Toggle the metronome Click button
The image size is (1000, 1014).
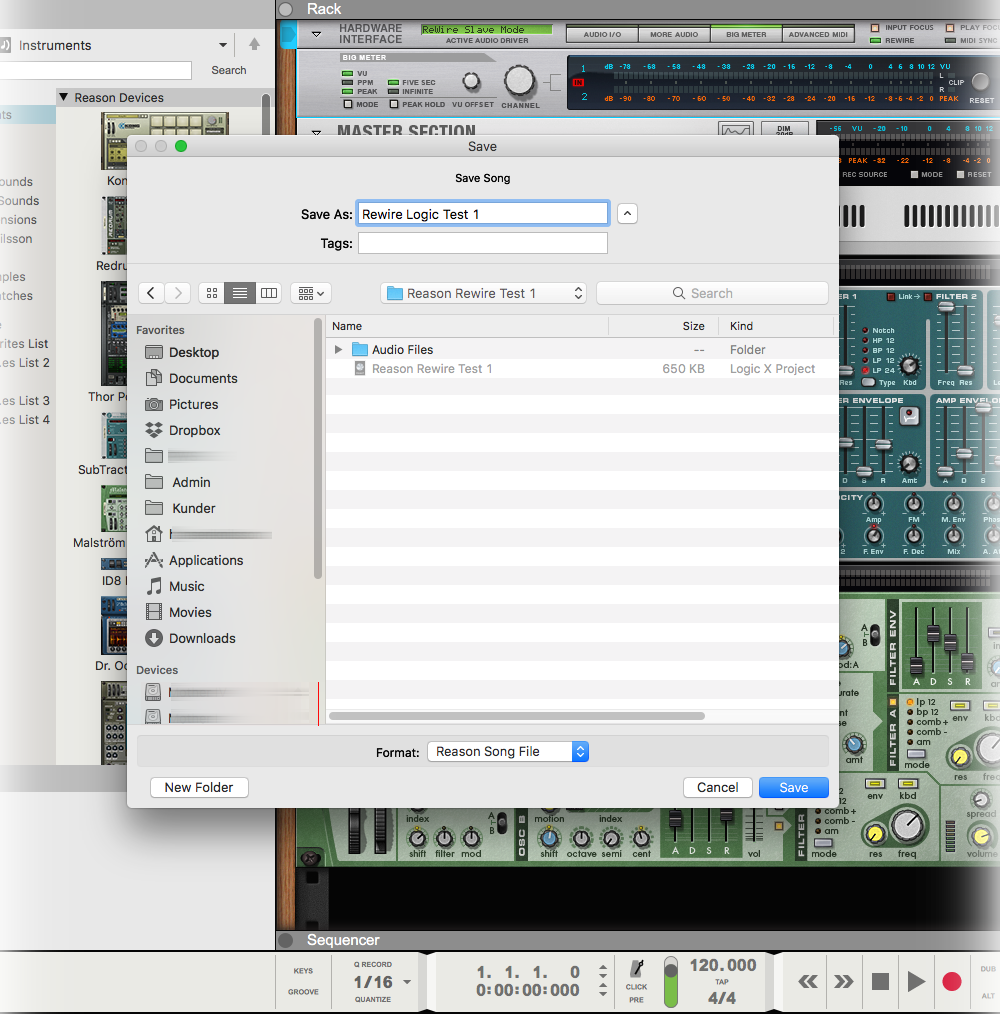pyautogui.click(x=636, y=968)
